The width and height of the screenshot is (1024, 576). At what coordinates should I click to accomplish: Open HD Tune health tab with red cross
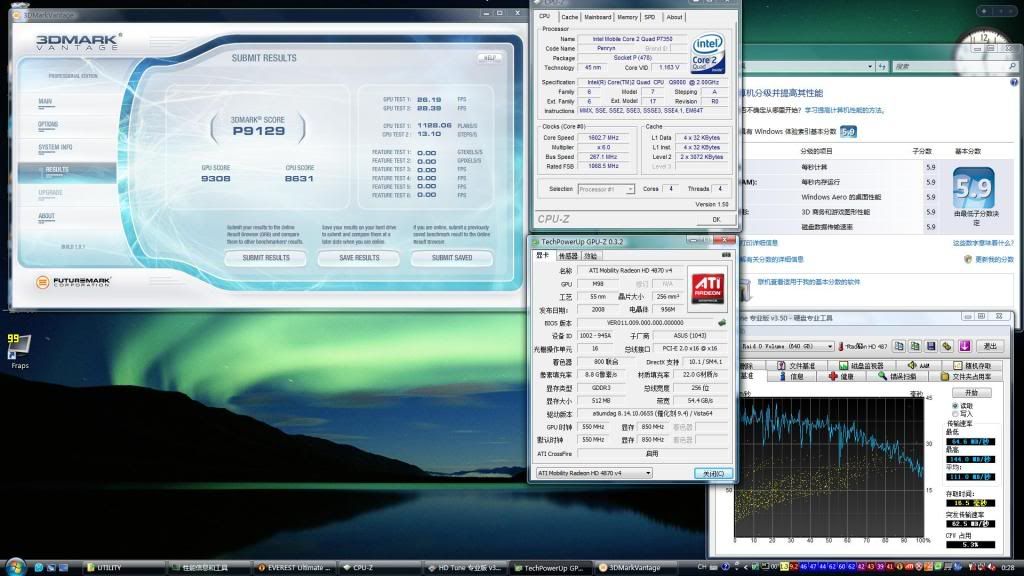point(841,376)
